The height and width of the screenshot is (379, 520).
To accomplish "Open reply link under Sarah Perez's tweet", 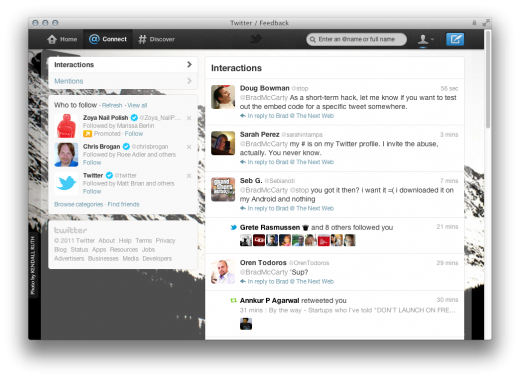I will 287,162.
